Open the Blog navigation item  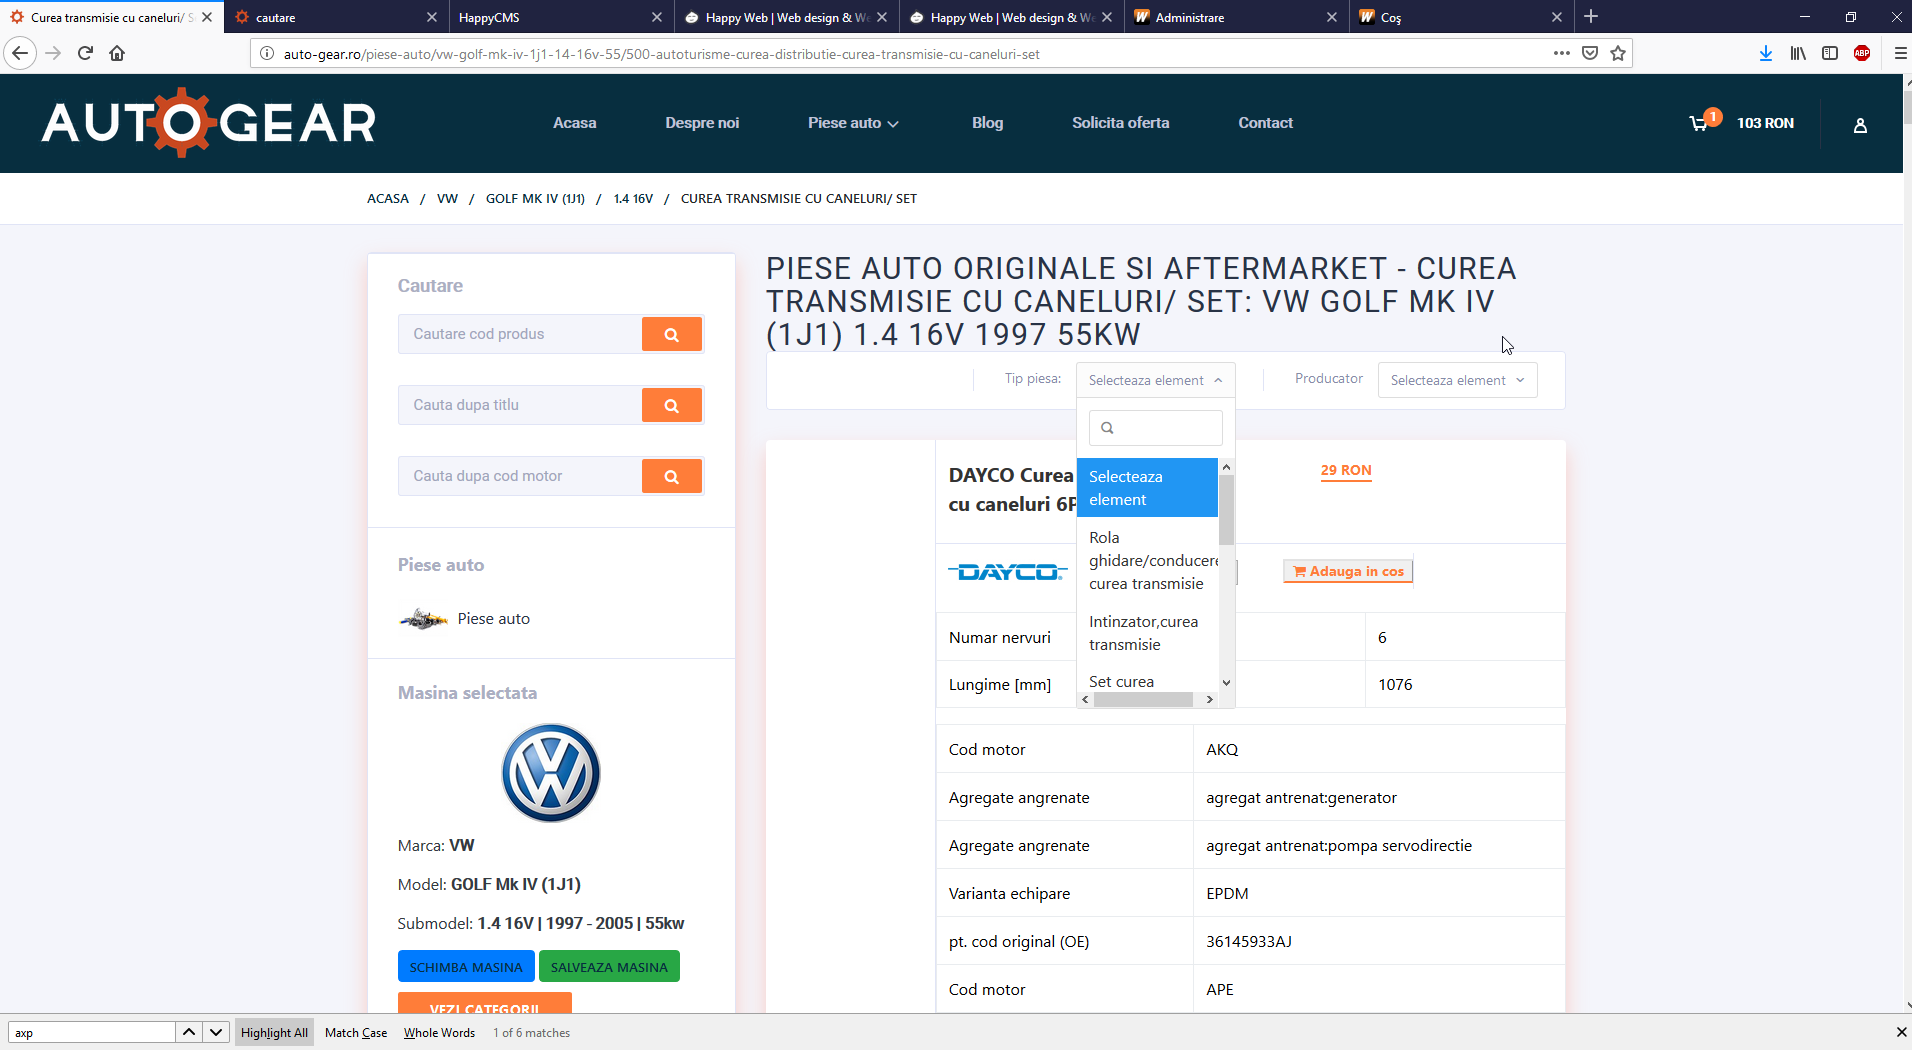click(x=987, y=123)
